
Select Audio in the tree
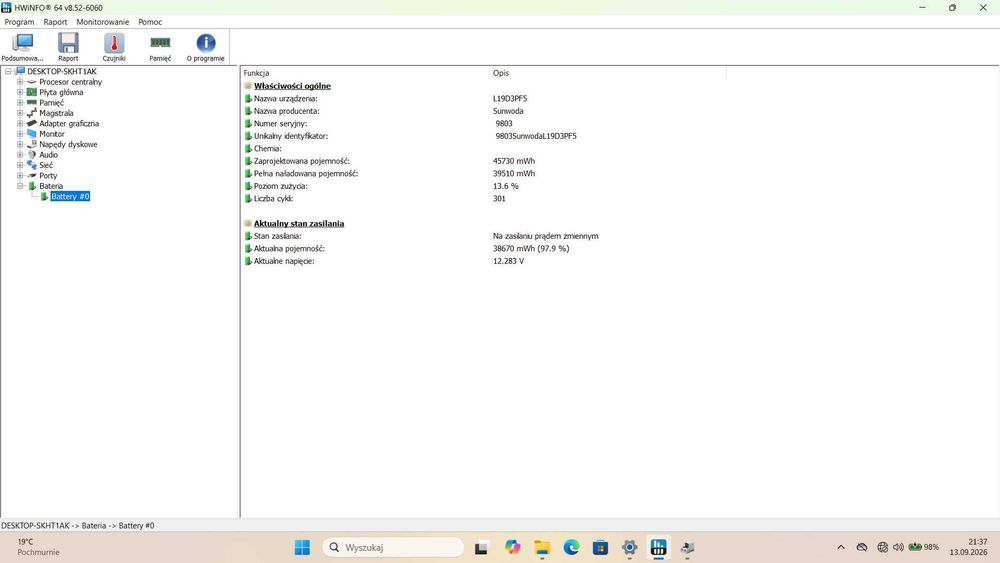click(x=48, y=155)
